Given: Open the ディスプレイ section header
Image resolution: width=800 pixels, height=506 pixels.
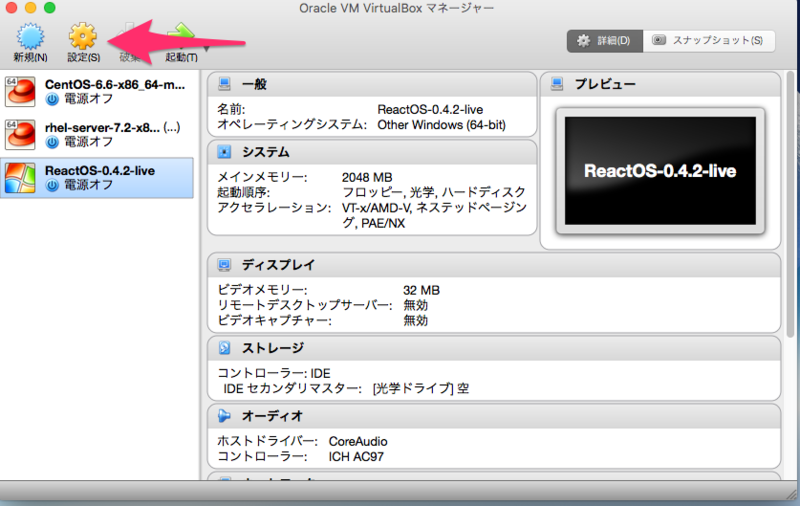Looking at the screenshot, I should (x=494, y=265).
